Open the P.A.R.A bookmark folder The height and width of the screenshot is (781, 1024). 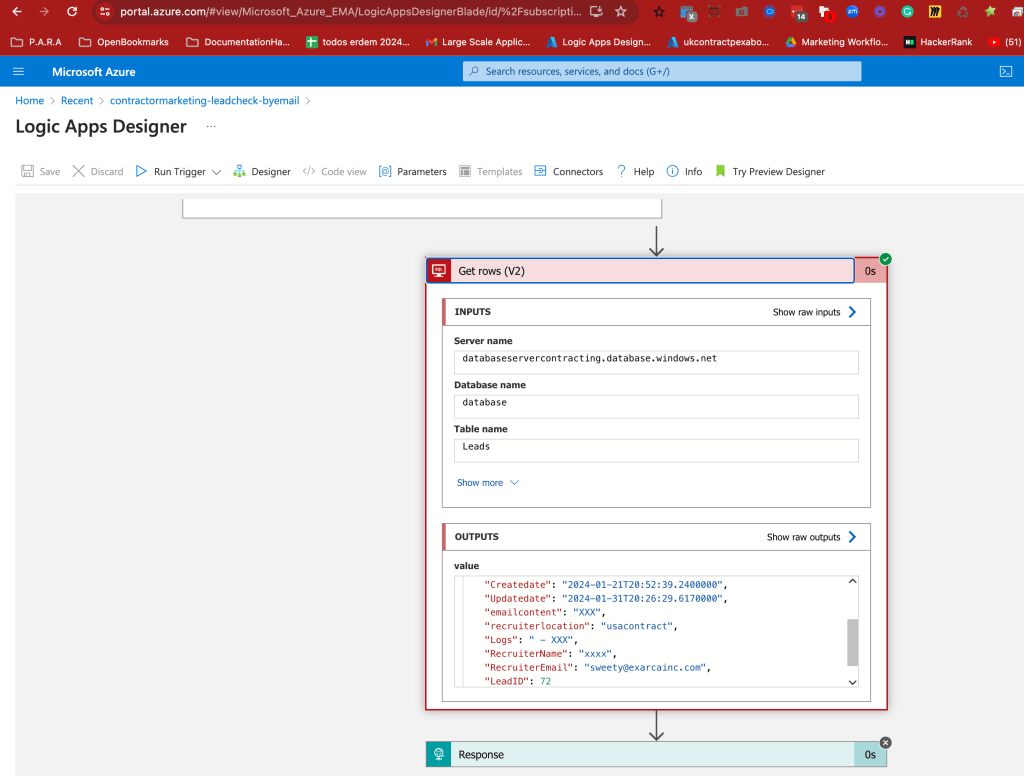pos(37,42)
